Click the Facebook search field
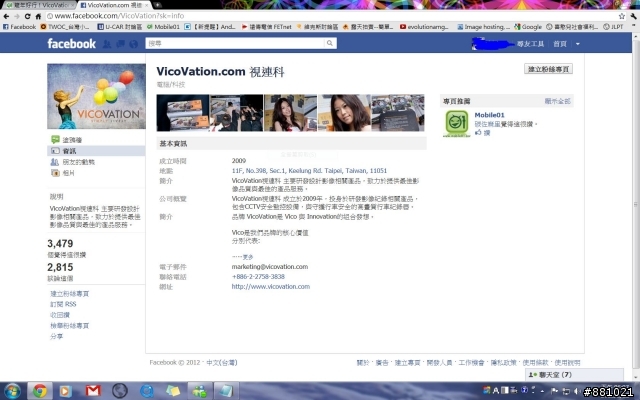Screen dimensions: 640x400 pyautogui.click(x=236, y=43)
